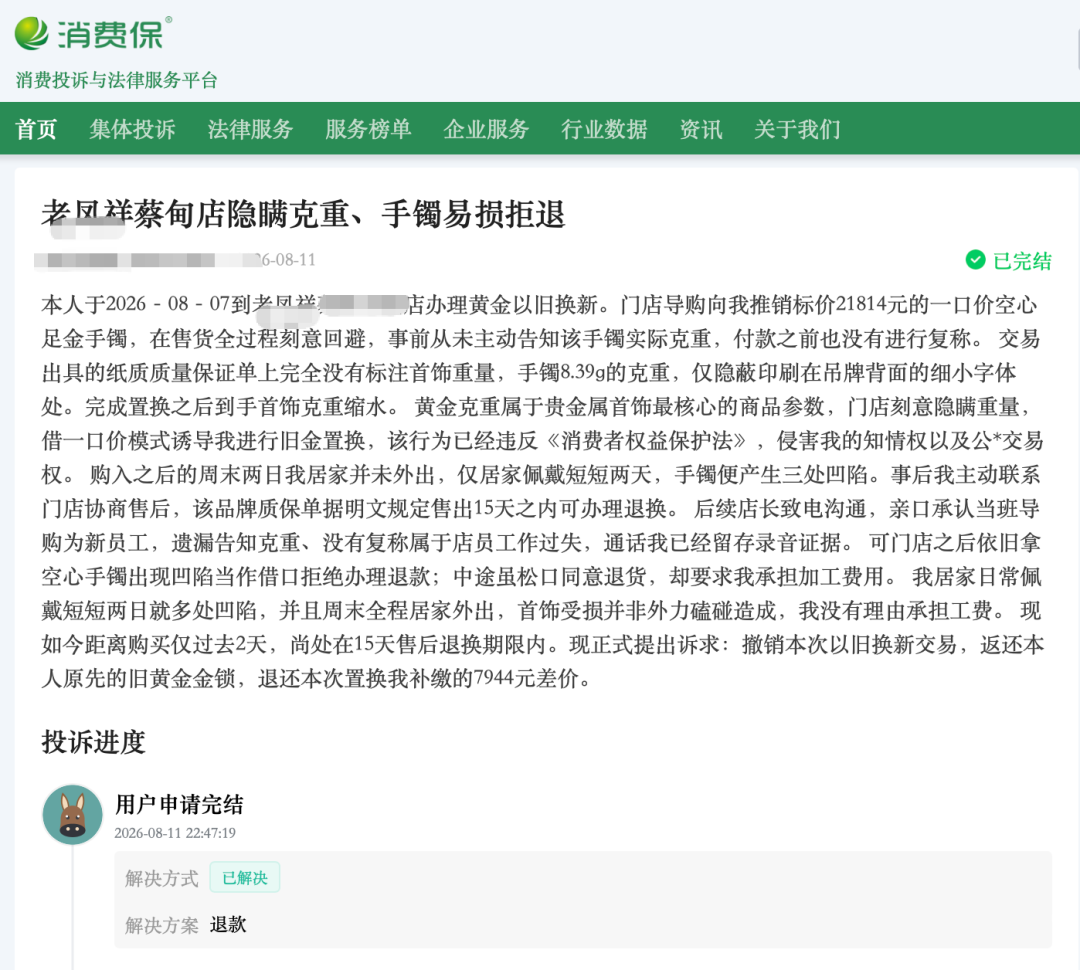
Task: Go to 集体投诉 in the nav bar
Action: coord(132,129)
